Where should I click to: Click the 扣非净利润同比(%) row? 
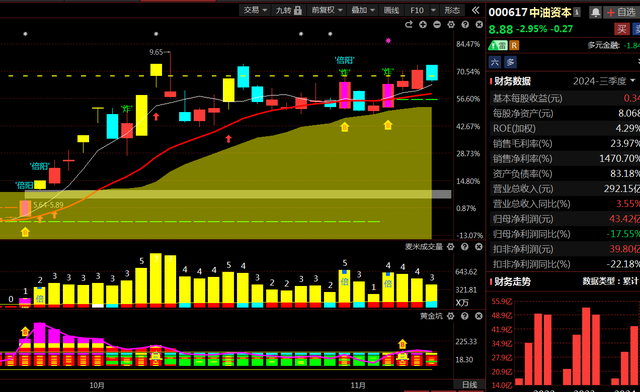[x=564, y=264]
